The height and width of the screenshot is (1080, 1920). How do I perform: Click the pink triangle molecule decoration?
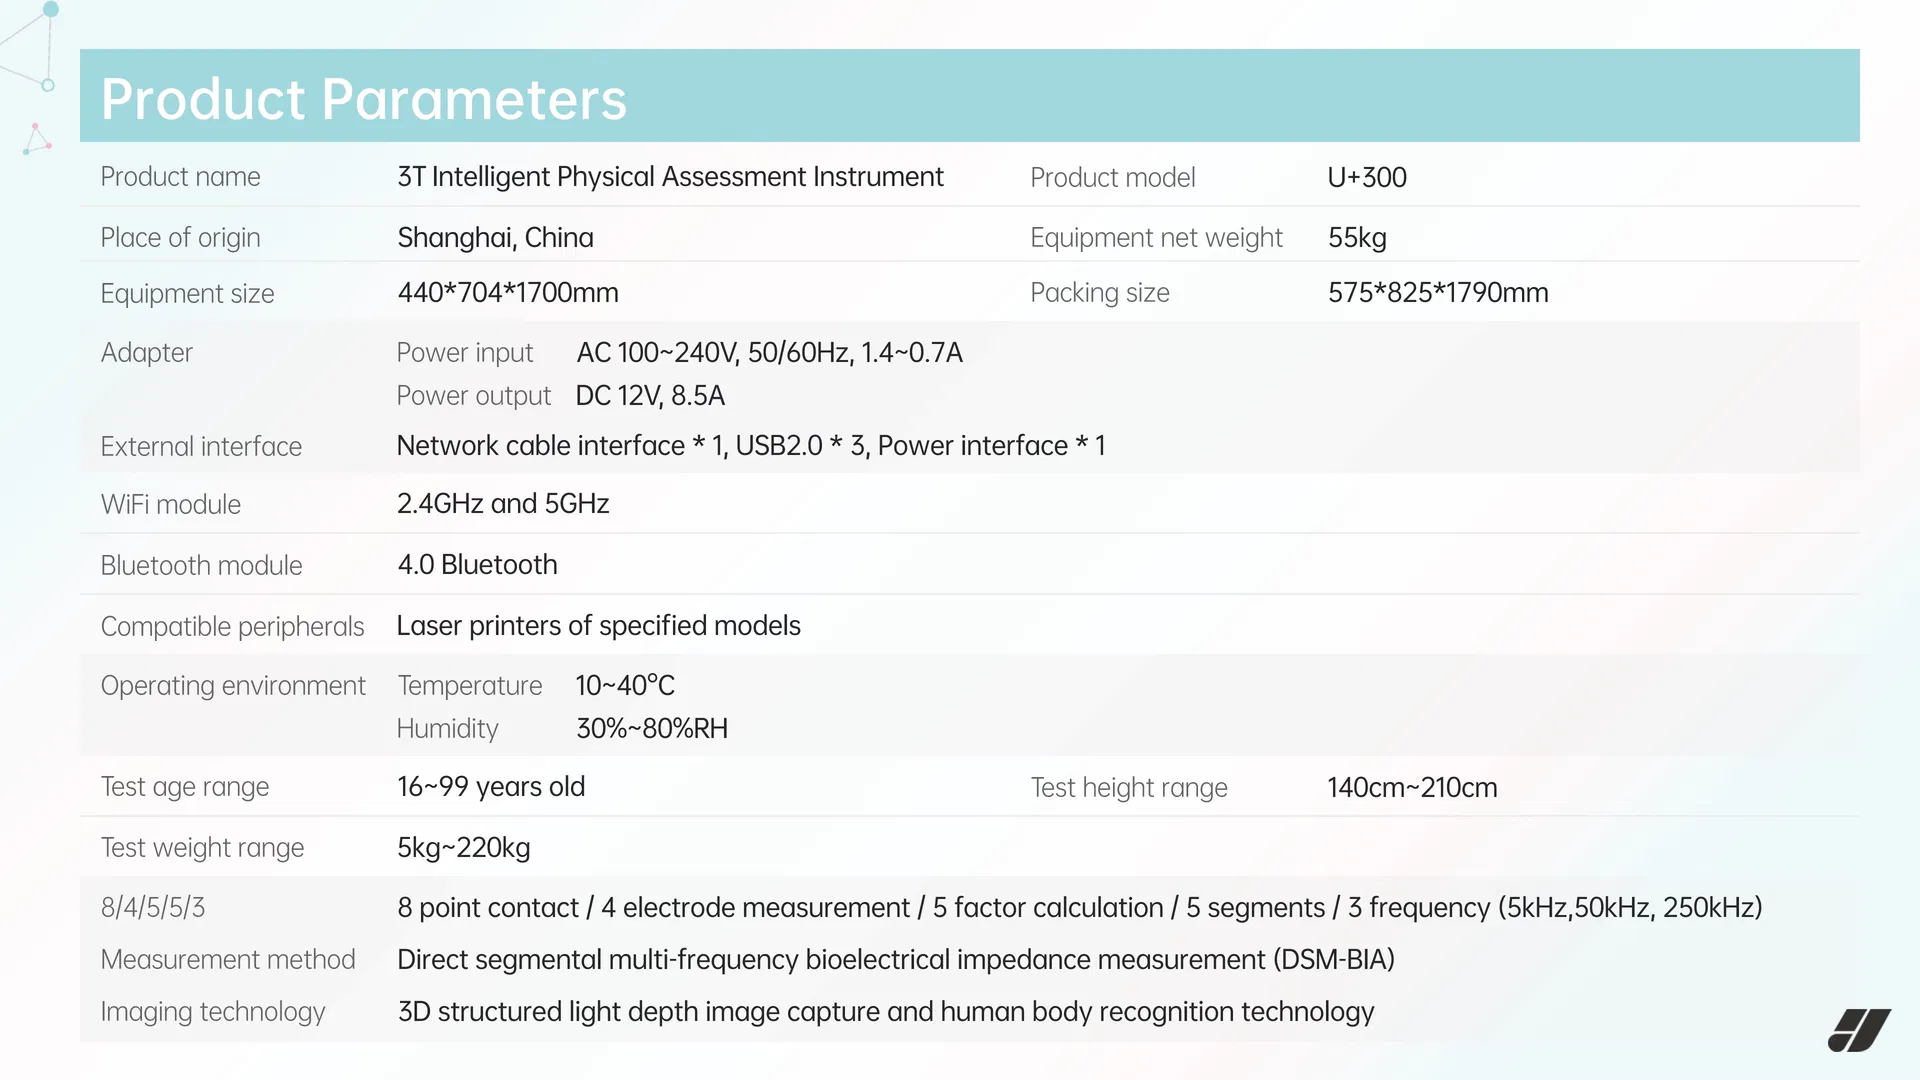point(37,141)
